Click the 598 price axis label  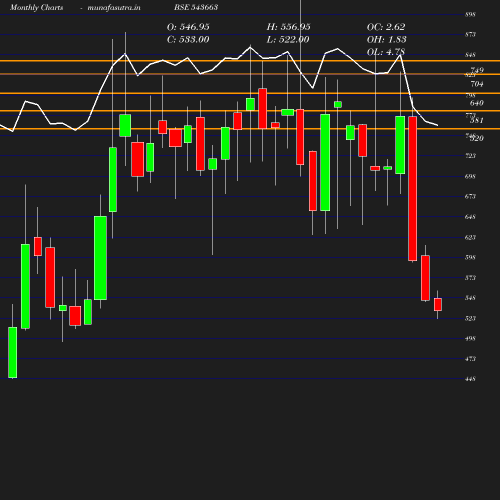470,257
